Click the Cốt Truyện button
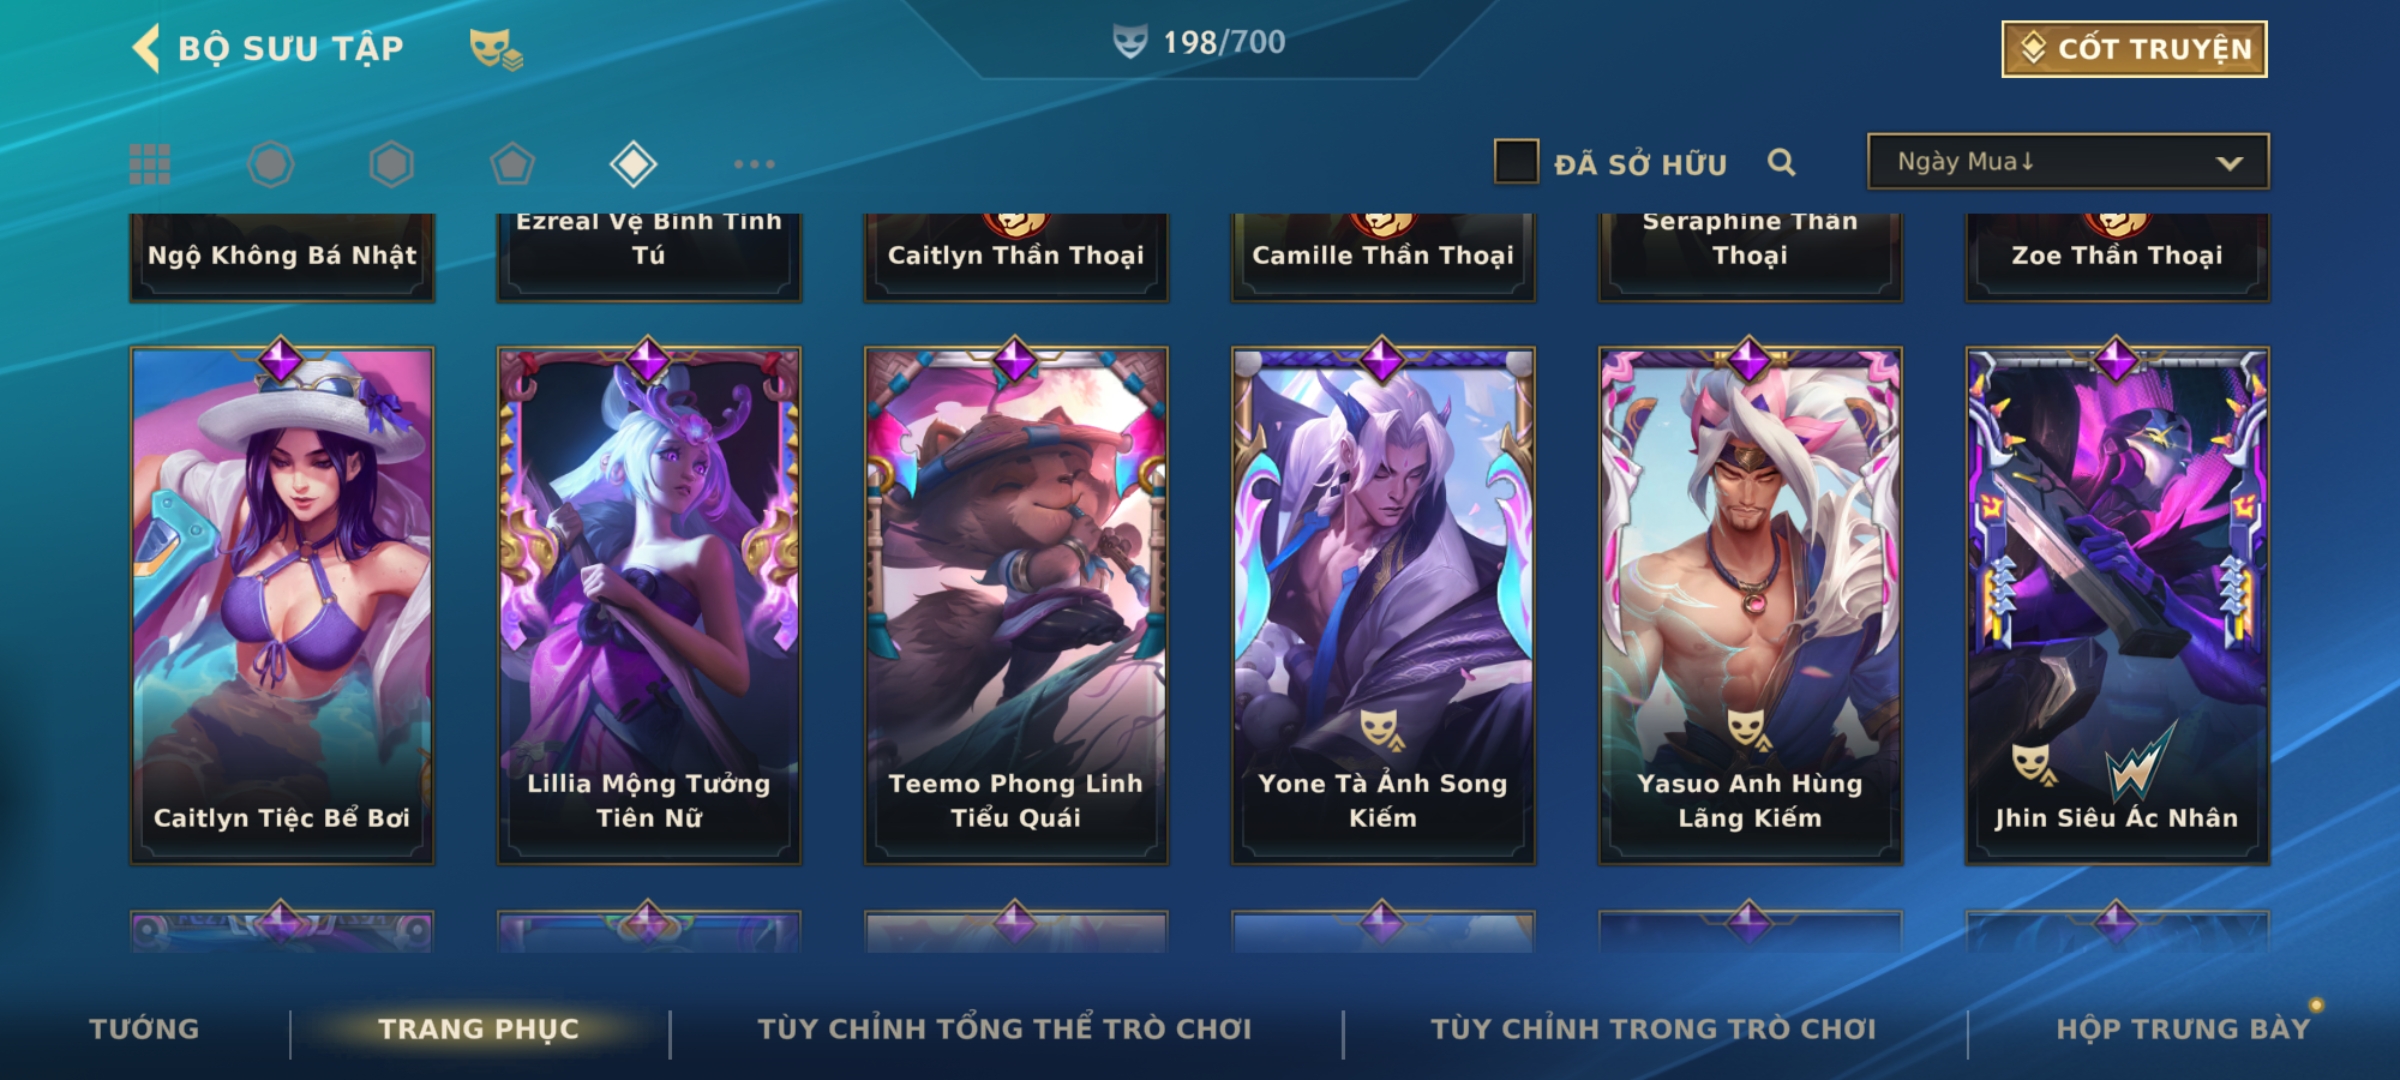The image size is (2400, 1080). (x=2134, y=49)
